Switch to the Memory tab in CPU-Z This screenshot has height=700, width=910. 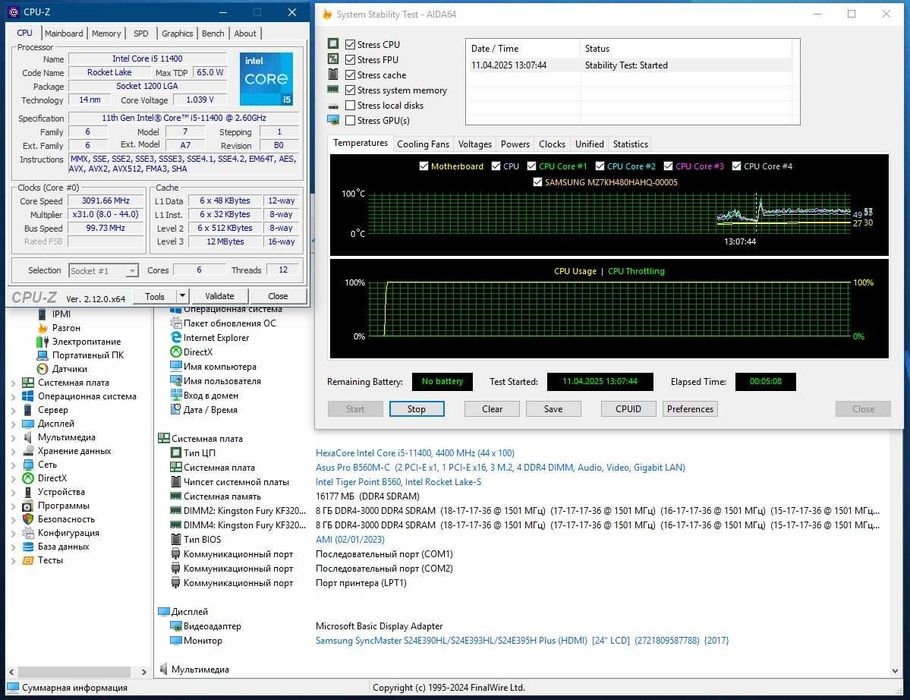pyautogui.click(x=106, y=34)
